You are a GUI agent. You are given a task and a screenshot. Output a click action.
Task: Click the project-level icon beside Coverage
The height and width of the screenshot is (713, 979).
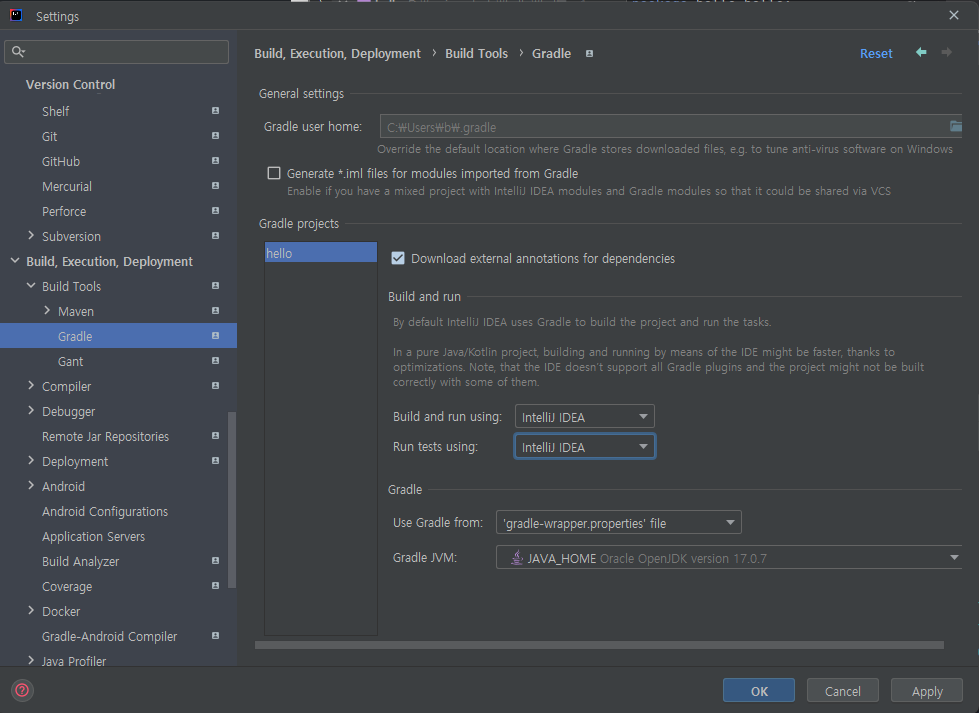(215, 585)
